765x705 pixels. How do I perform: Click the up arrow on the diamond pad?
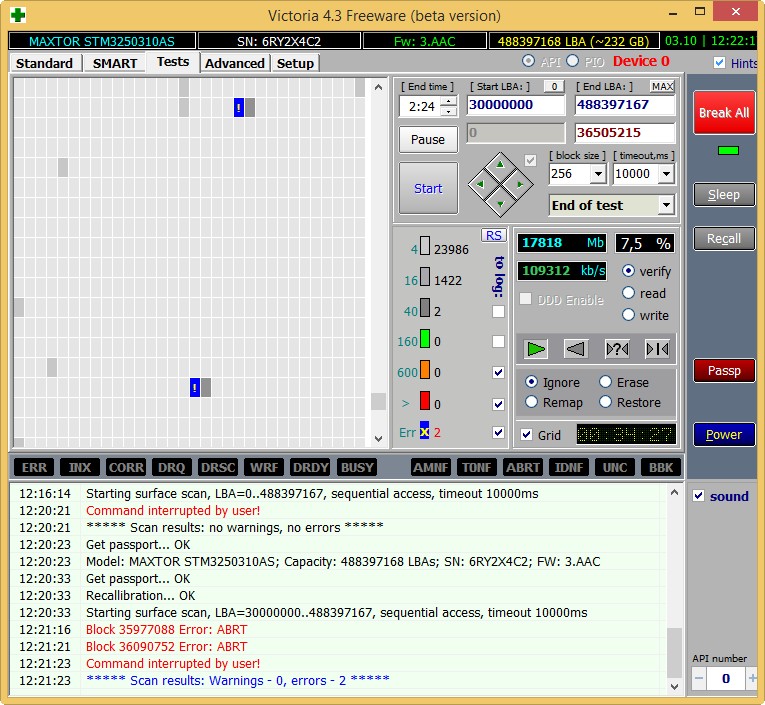coord(501,164)
